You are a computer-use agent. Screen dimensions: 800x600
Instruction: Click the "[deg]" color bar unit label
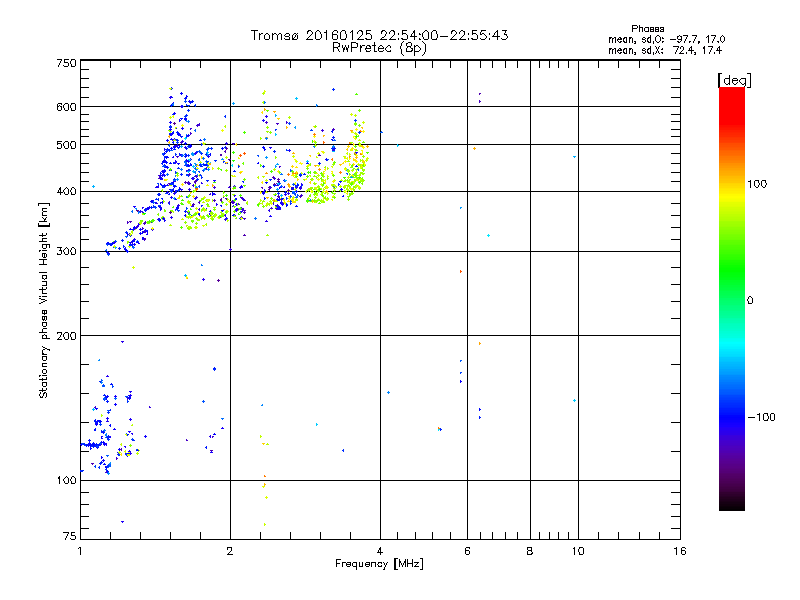click(x=734, y=80)
